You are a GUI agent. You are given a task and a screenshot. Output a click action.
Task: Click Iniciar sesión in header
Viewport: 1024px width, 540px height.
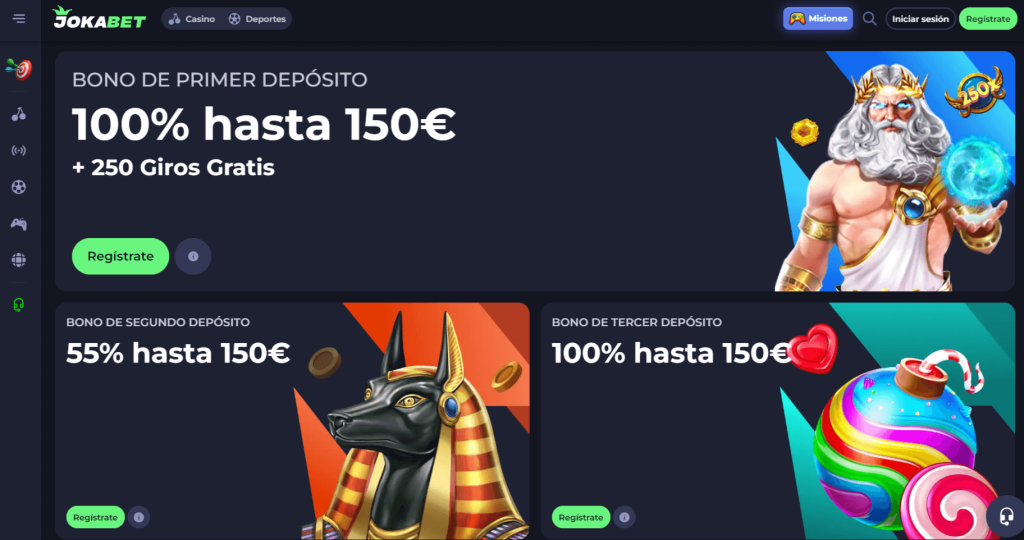[920, 19]
